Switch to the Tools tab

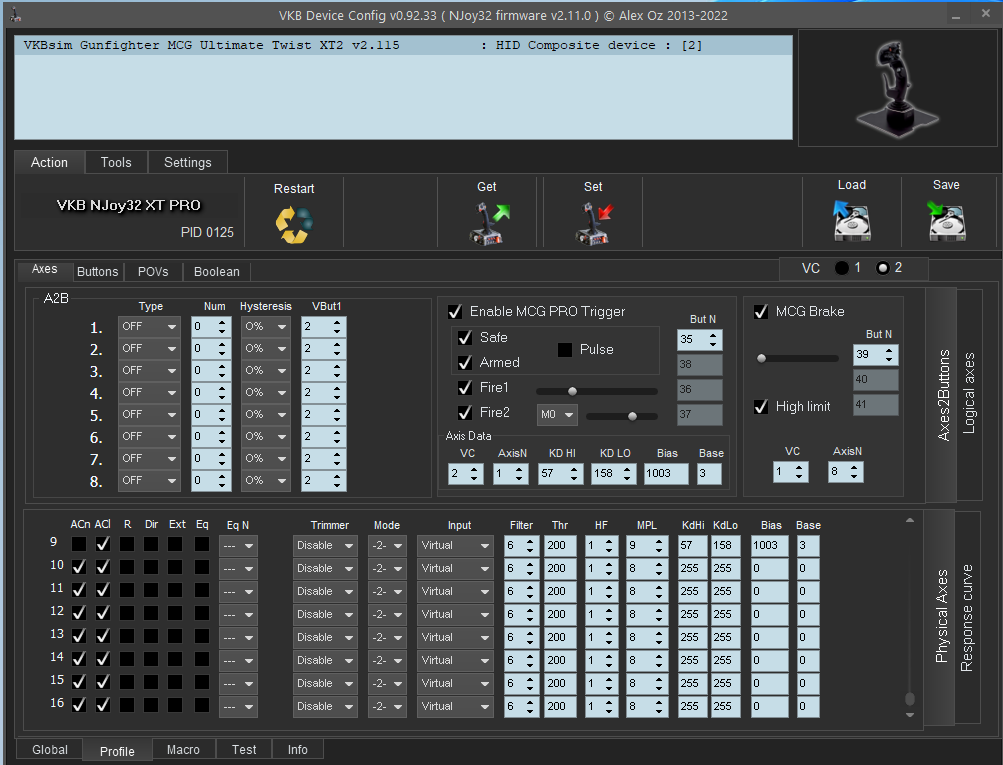coord(116,162)
